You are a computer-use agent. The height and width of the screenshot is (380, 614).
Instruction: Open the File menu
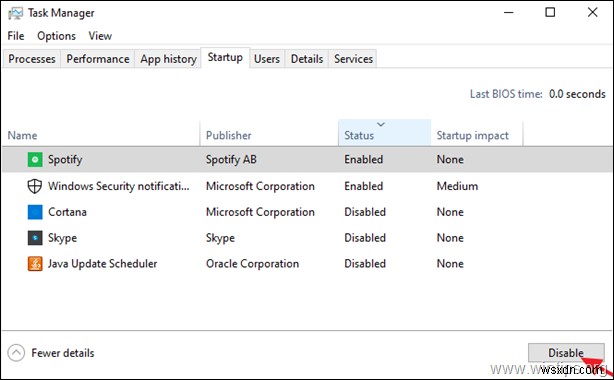(16, 36)
